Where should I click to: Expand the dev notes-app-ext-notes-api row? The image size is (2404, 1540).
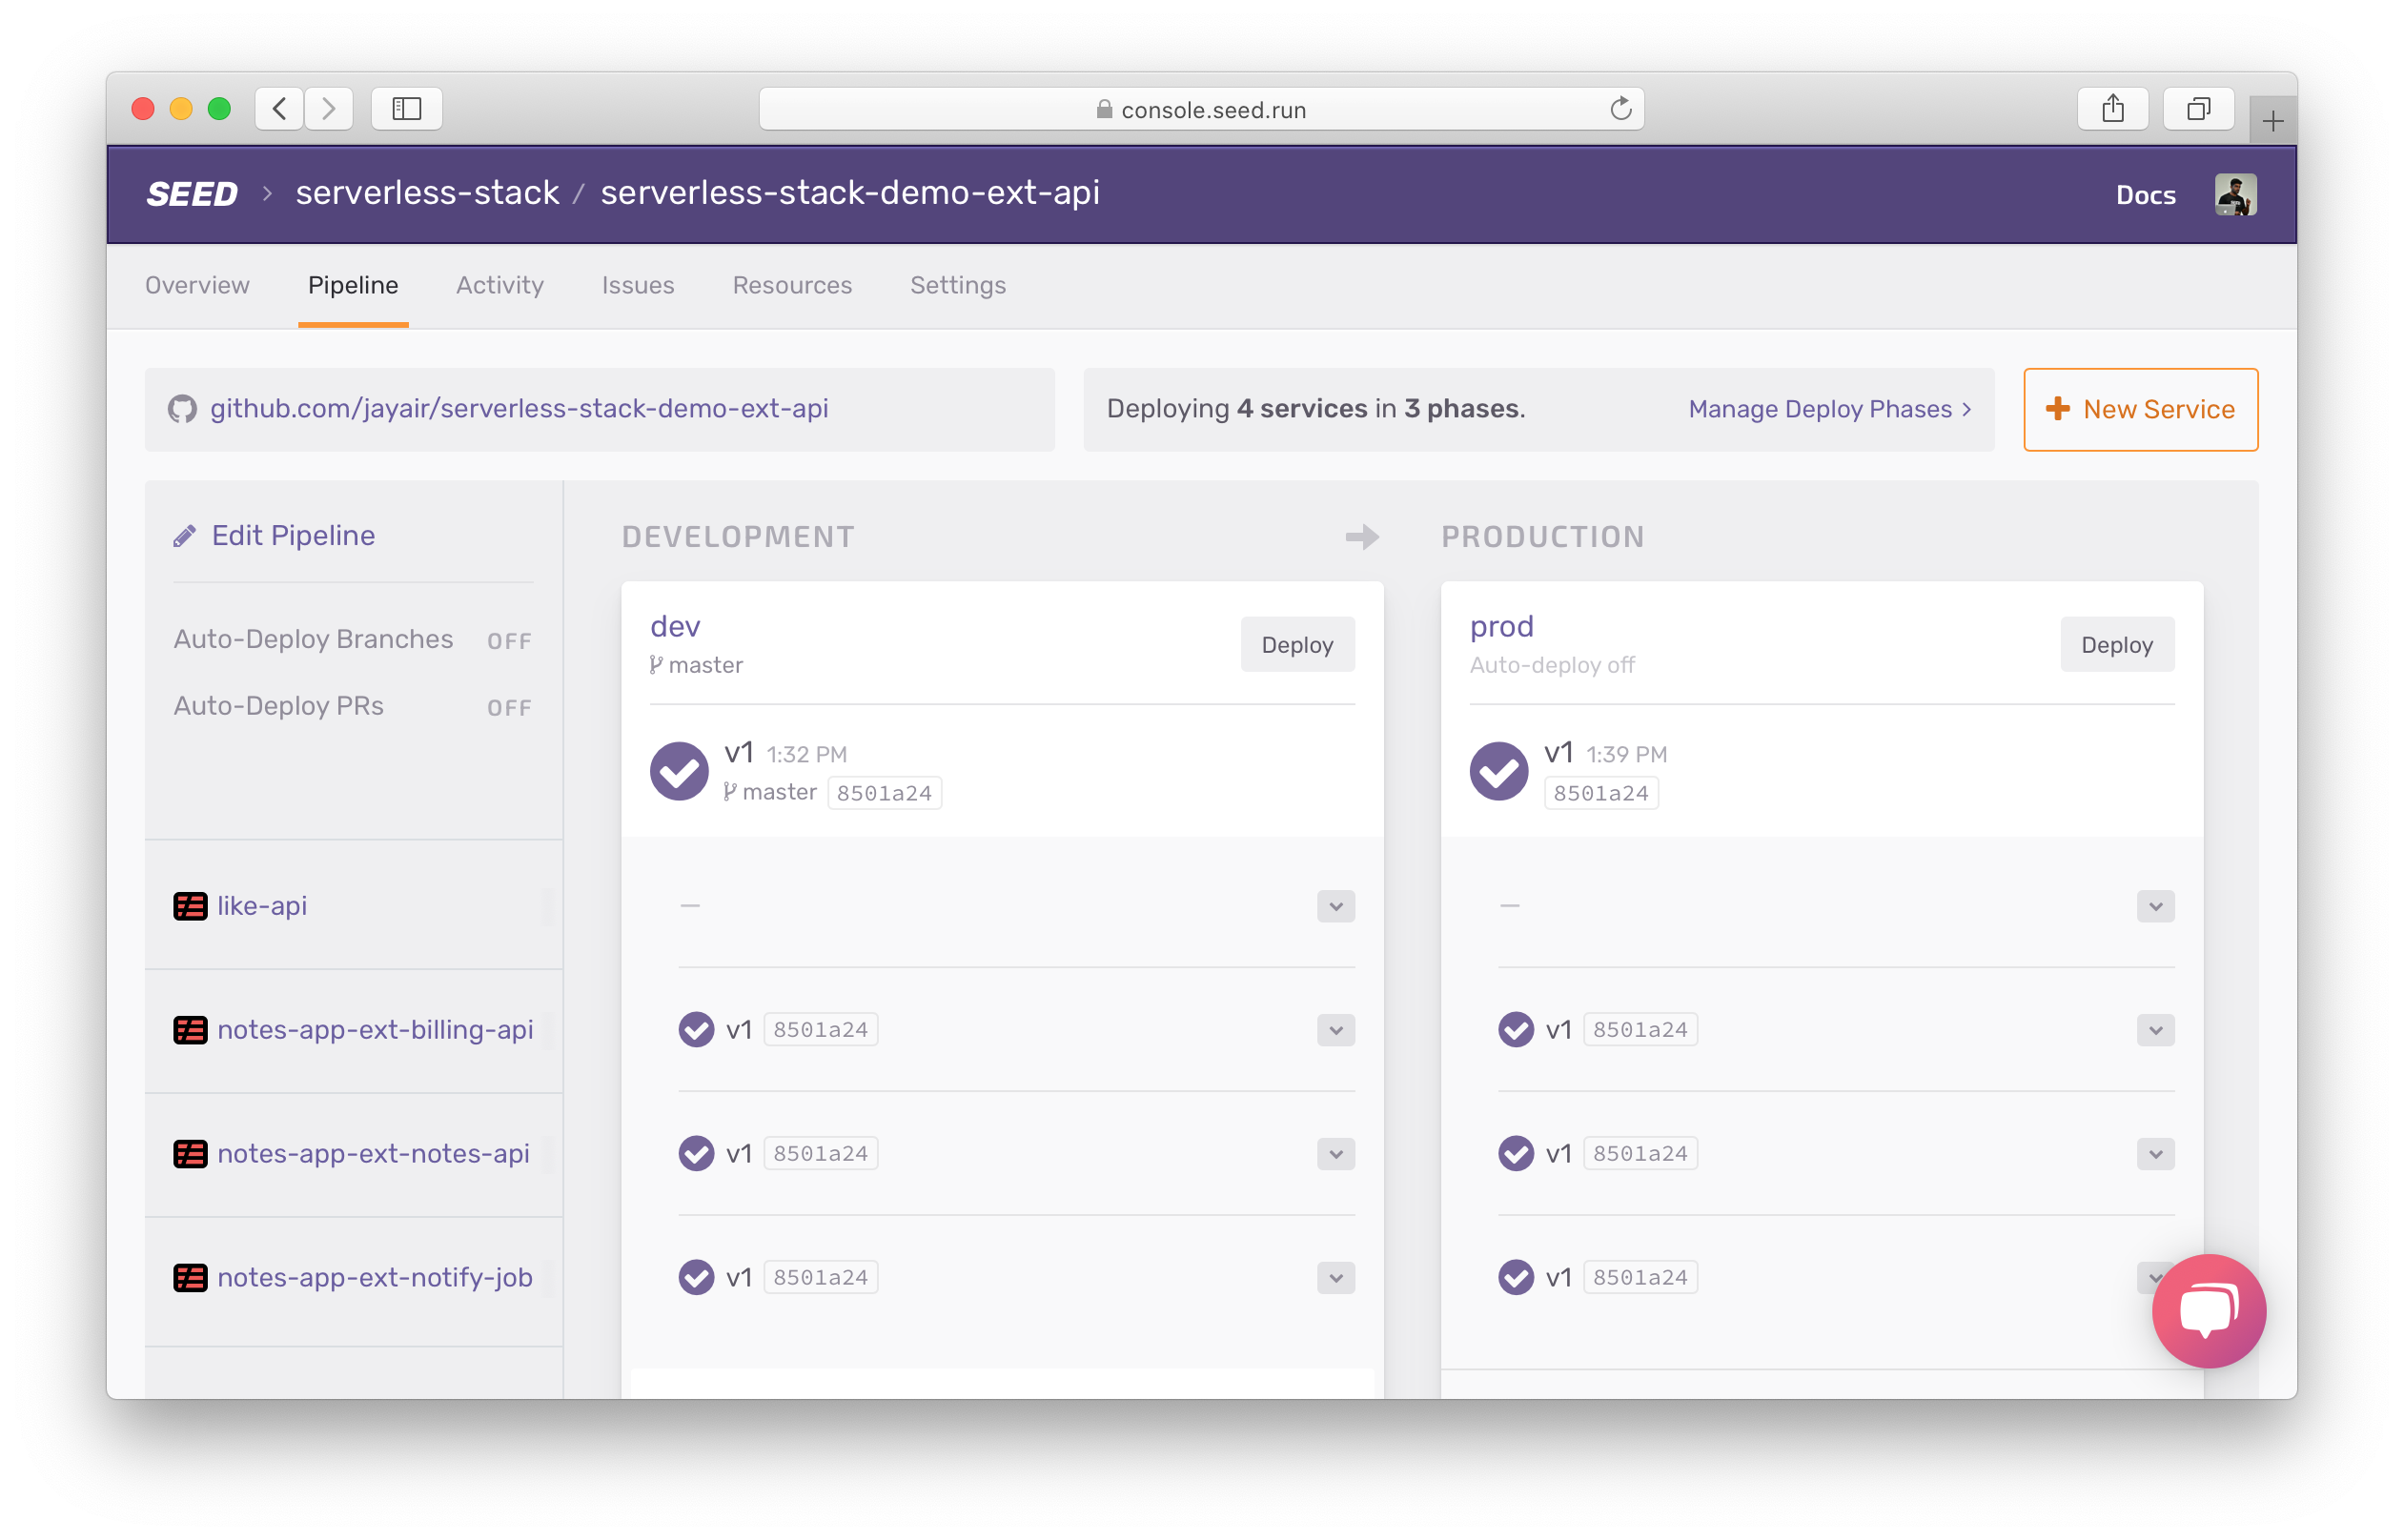[x=1335, y=1153]
